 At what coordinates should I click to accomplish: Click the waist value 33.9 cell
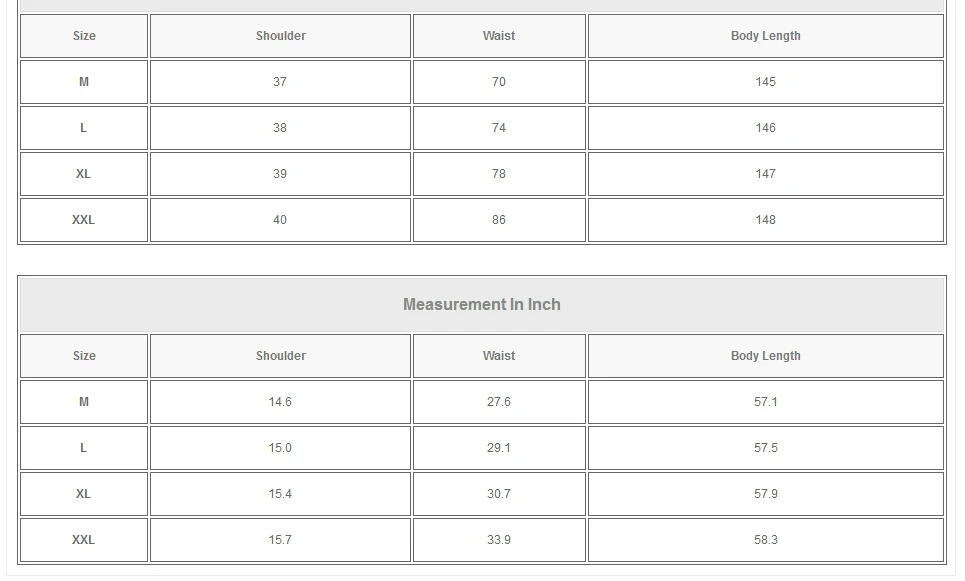pyautogui.click(x=499, y=540)
